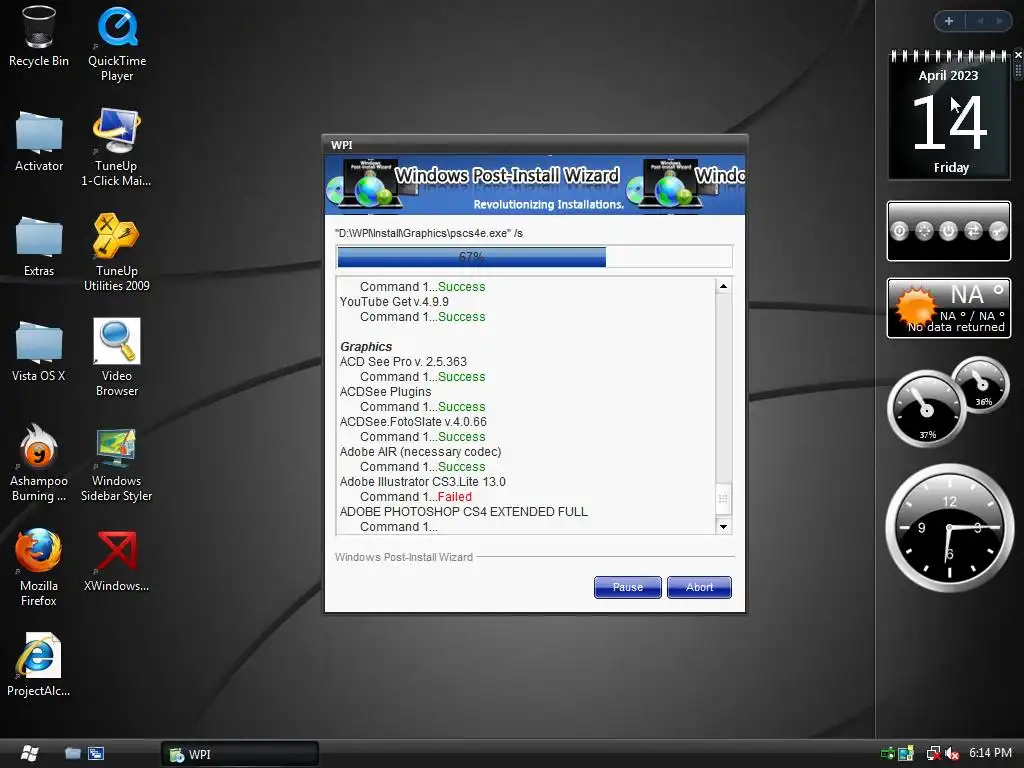Click the switch windows quick launch icon

coord(96,754)
